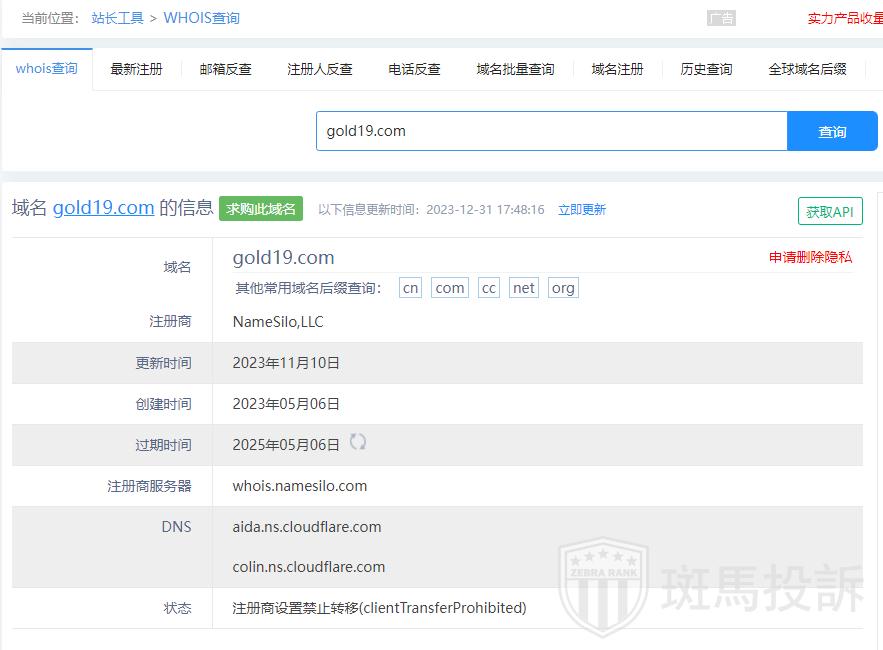Open the whois查询 tab
The image size is (883, 650).
click(47, 69)
